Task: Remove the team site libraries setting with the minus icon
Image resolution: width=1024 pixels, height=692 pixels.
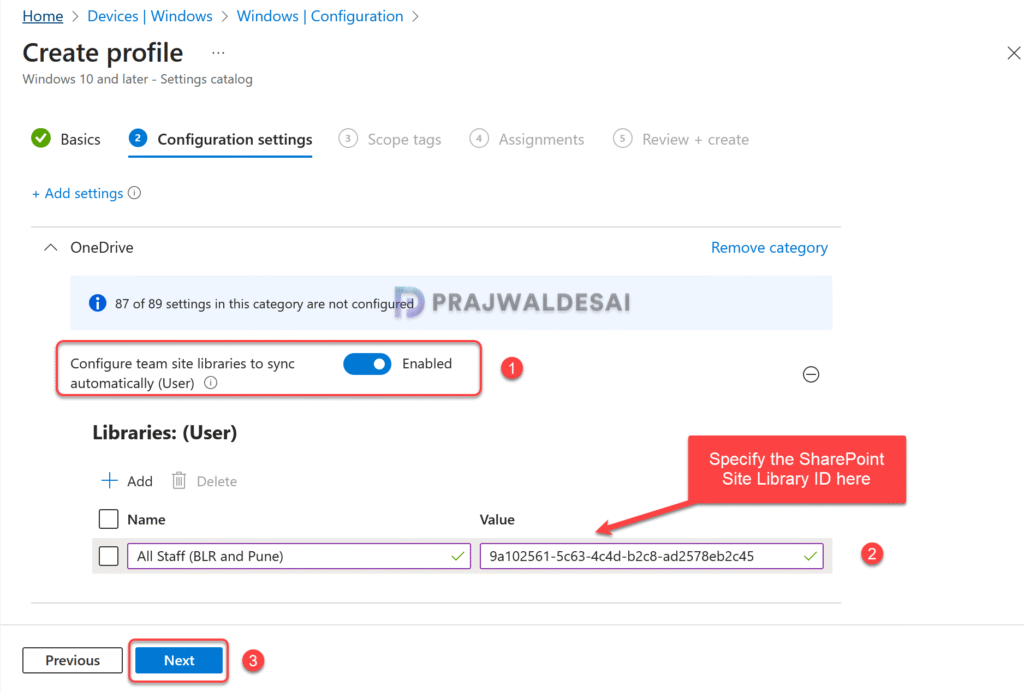Action: coord(810,374)
